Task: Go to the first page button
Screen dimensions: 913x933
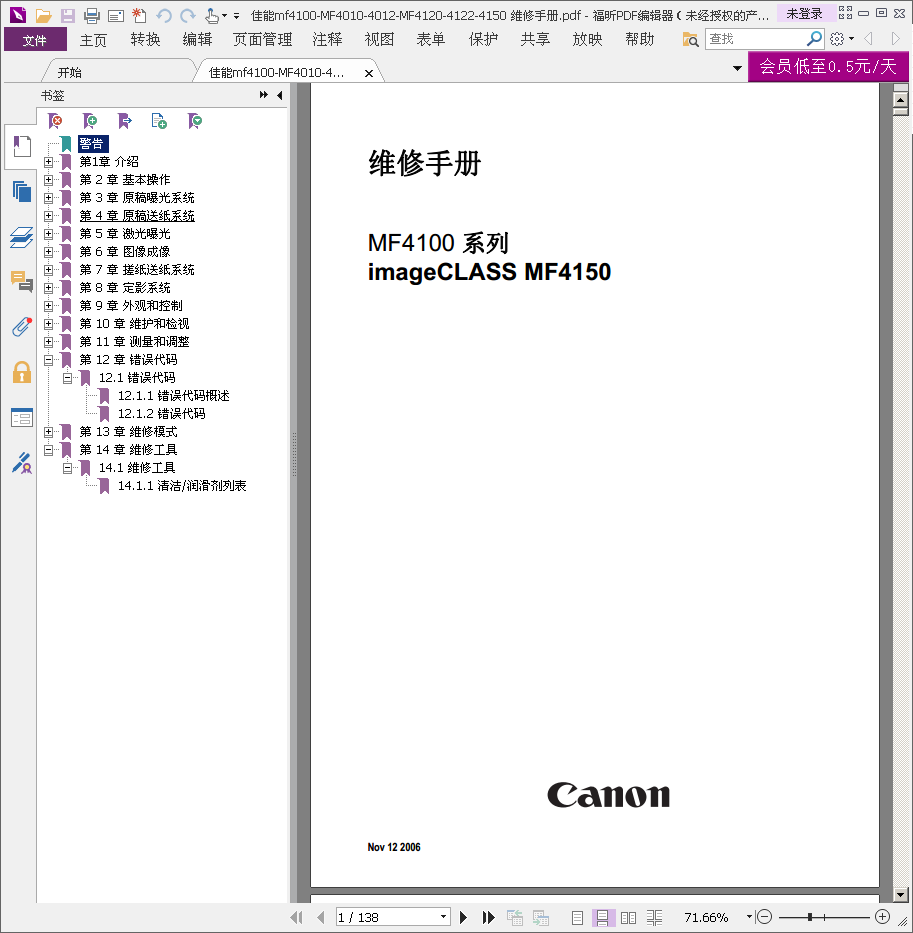Action: tap(296, 917)
